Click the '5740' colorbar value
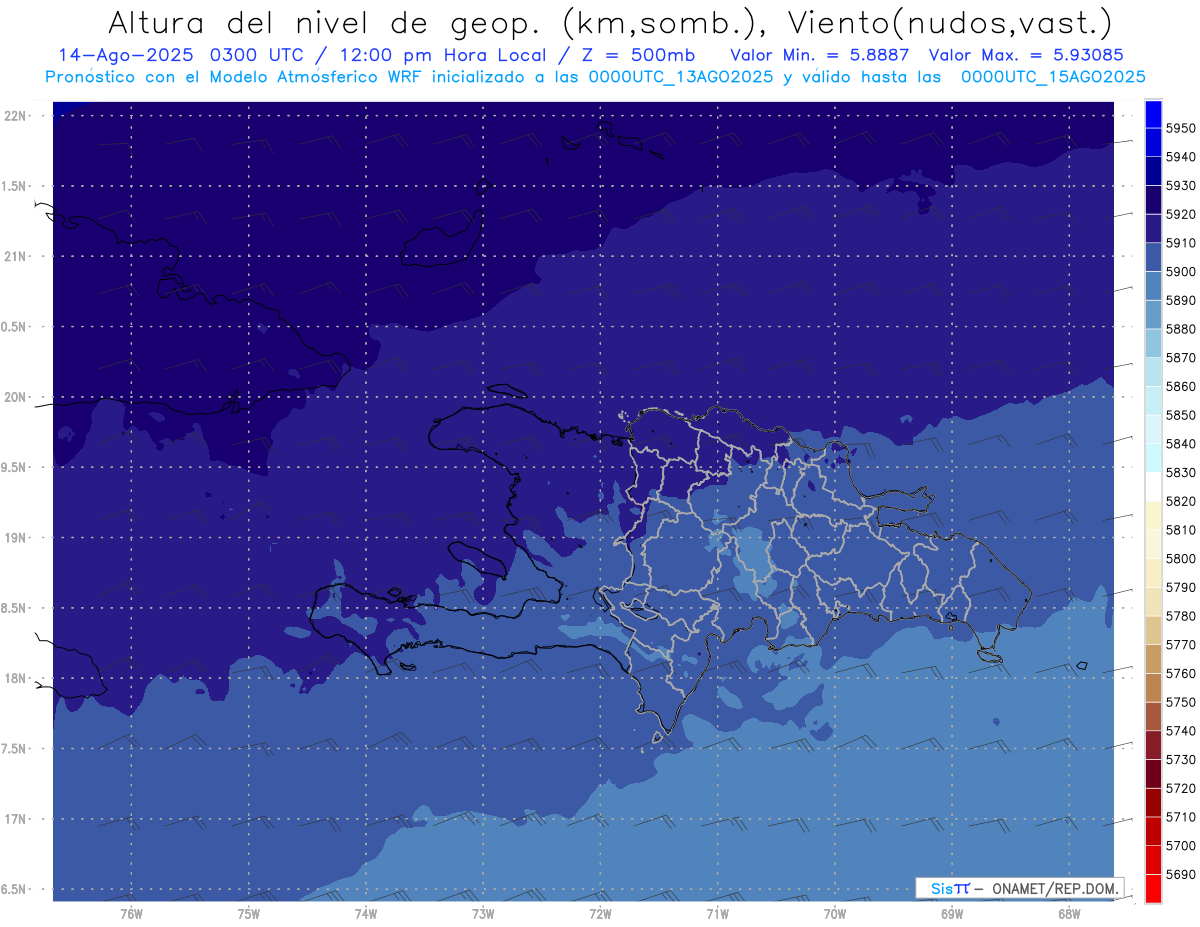 click(1181, 731)
